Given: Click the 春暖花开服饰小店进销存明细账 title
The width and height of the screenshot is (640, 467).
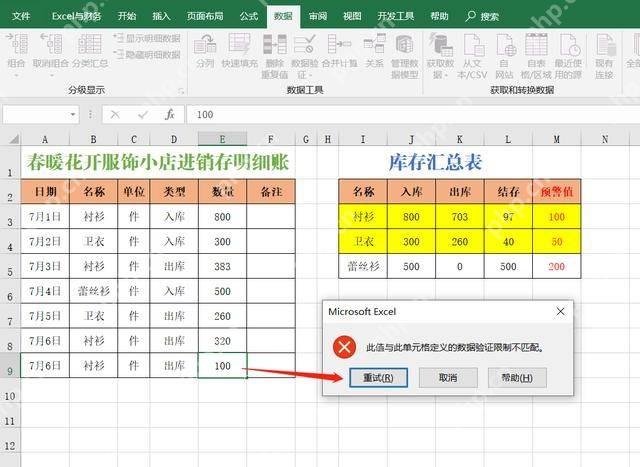Looking at the screenshot, I should [158, 162].
